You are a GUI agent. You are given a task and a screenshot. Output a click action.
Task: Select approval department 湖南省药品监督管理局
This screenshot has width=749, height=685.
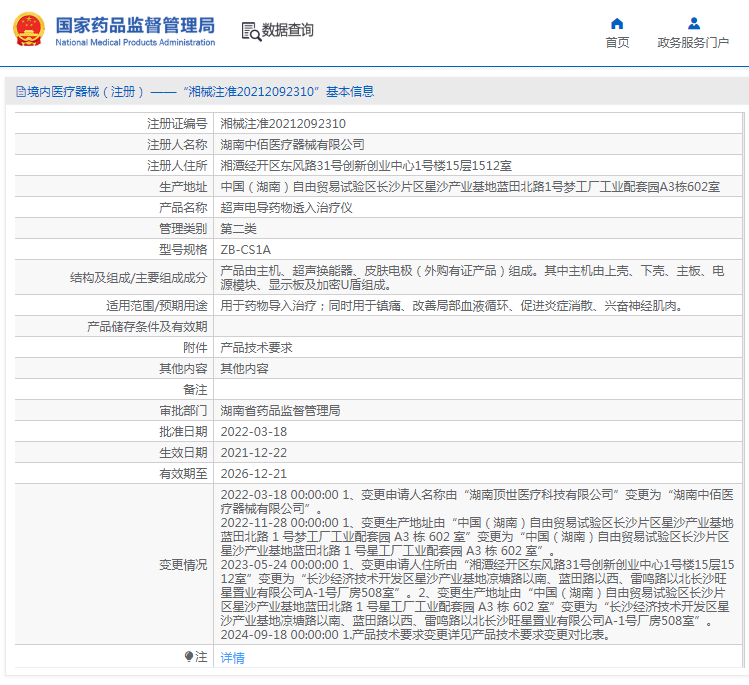pyautogui.click(x=280, y=411)
